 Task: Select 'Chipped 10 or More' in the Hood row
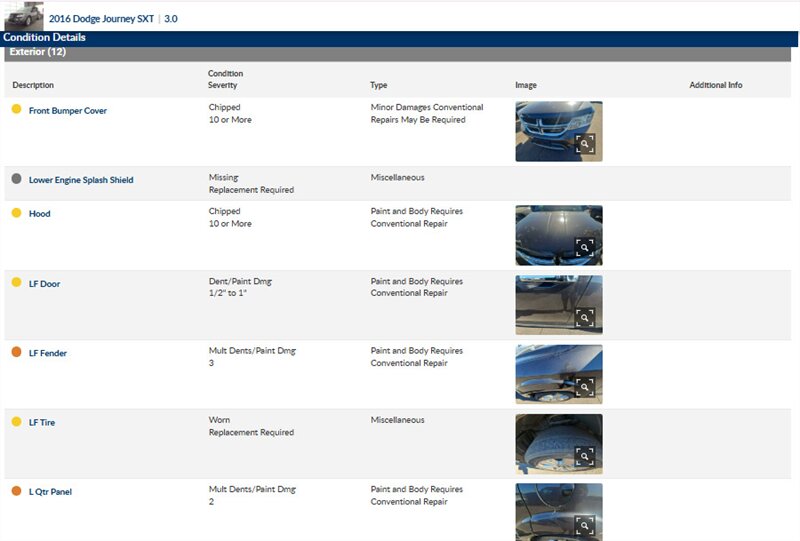click(x=230, y=217)
